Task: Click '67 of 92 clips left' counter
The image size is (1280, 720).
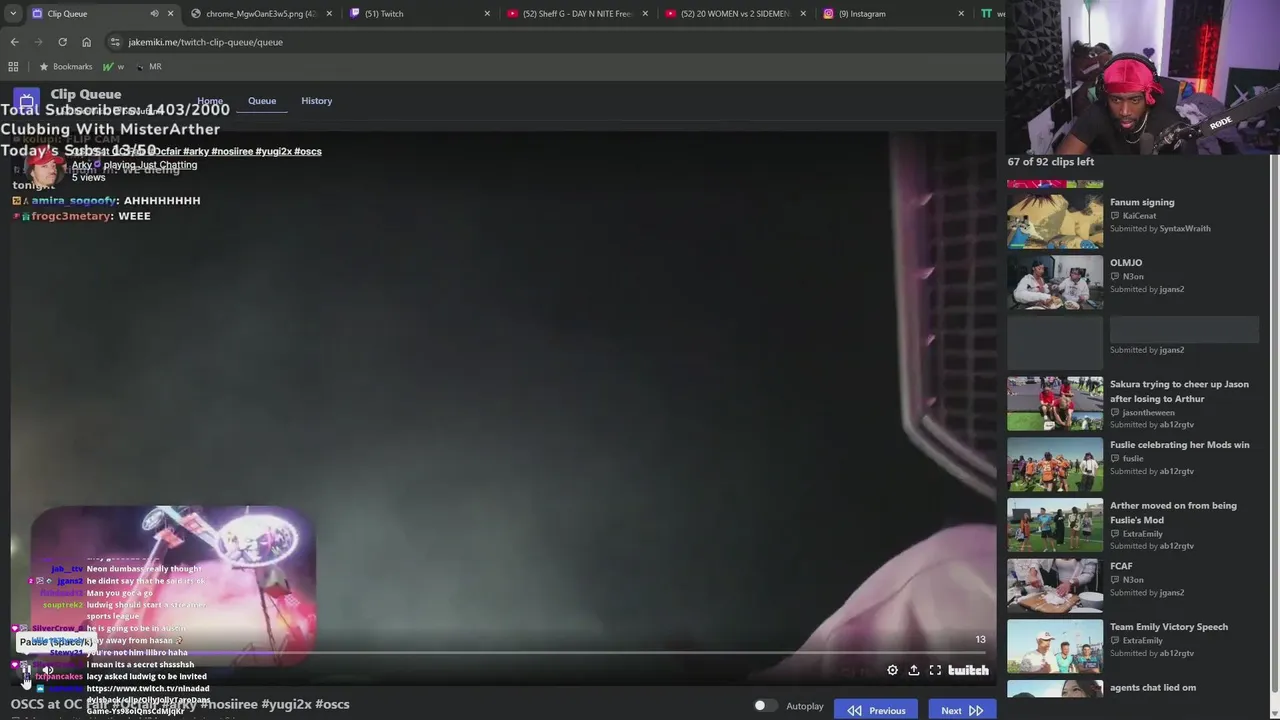Action: point(1050,162)
